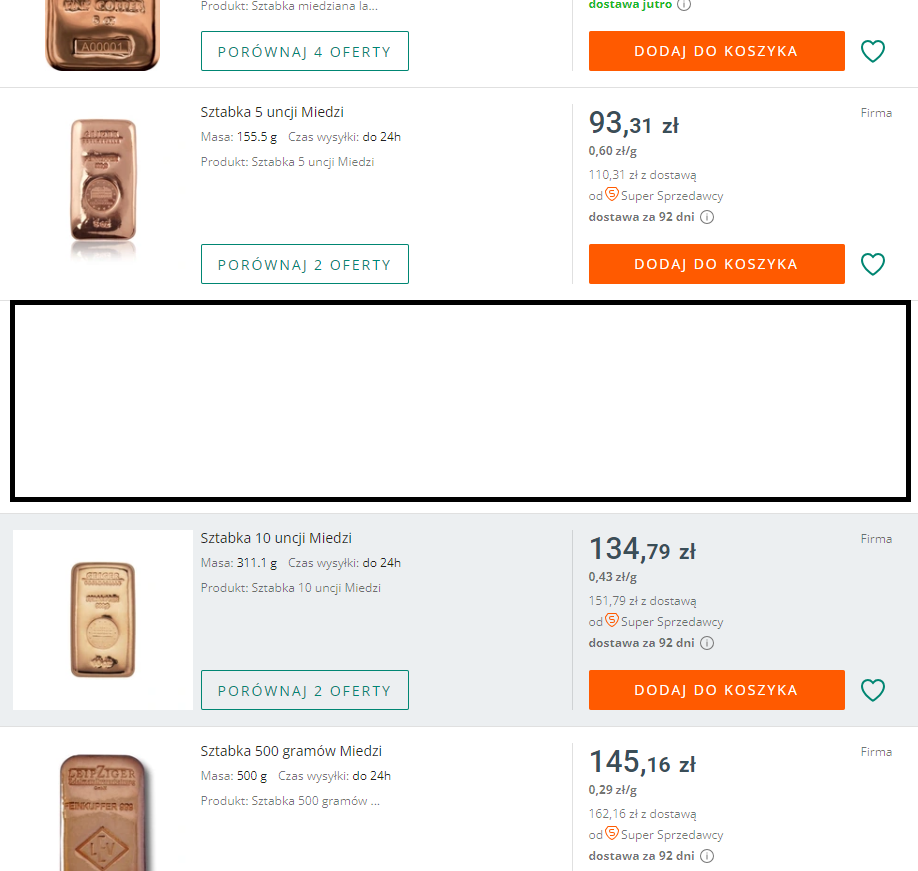Add Sztabka 5 uncji Miedzi to favorites (heart)
The height and width of the screenshot is (871, 918).
click(873, 264)
